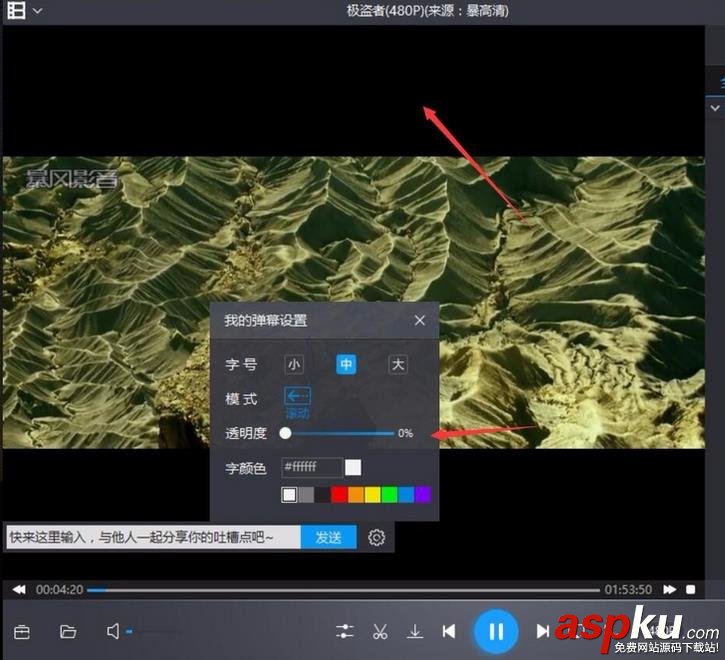725x660 pixels.
Task: Expand the dropdown chevron beside the main menu icon
Action: (x=38, y=11)
